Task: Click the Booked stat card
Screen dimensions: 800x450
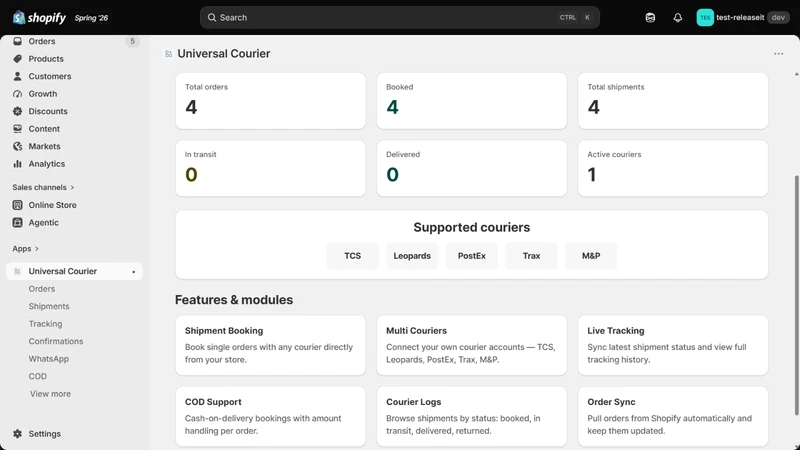Action: [471, 101]
